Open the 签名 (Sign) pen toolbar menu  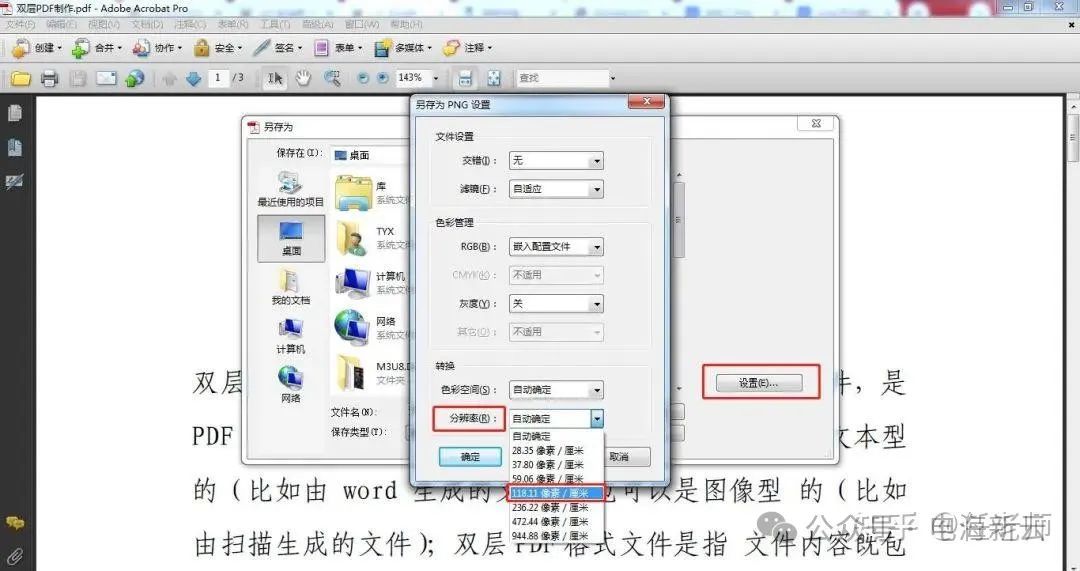tap(278, 48)
